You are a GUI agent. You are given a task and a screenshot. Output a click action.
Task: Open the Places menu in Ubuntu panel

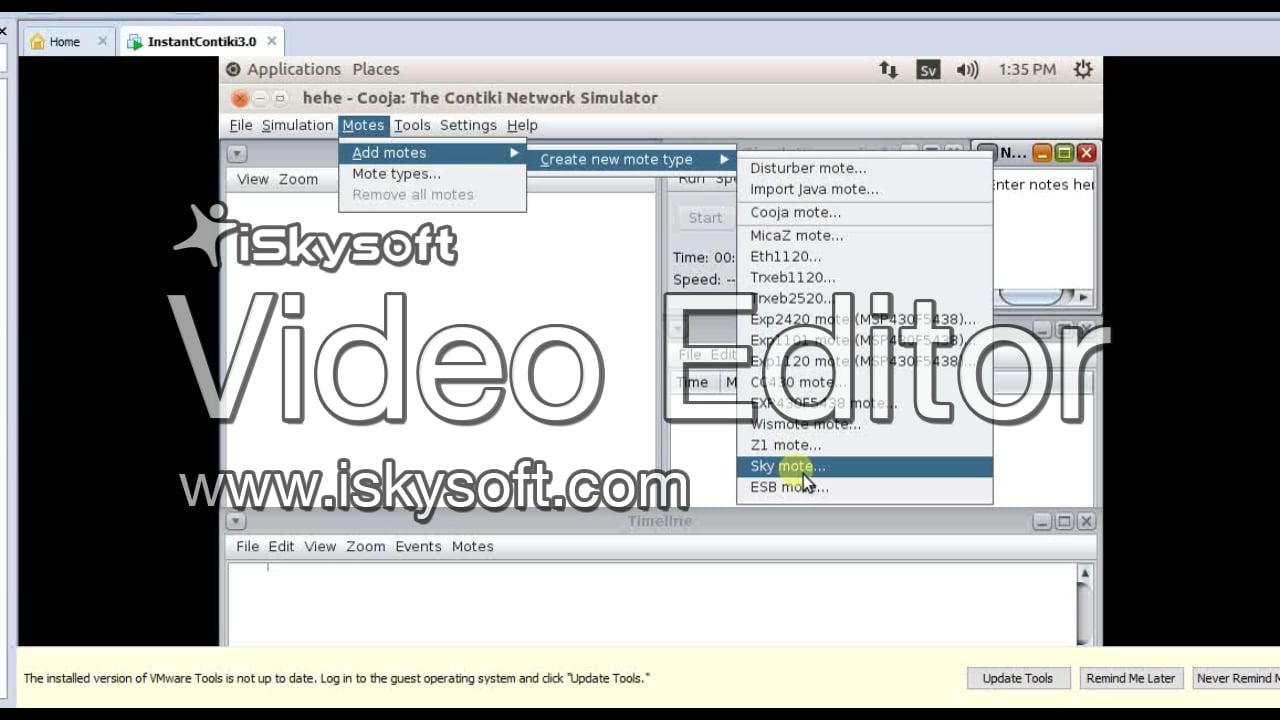coord(376,69)
